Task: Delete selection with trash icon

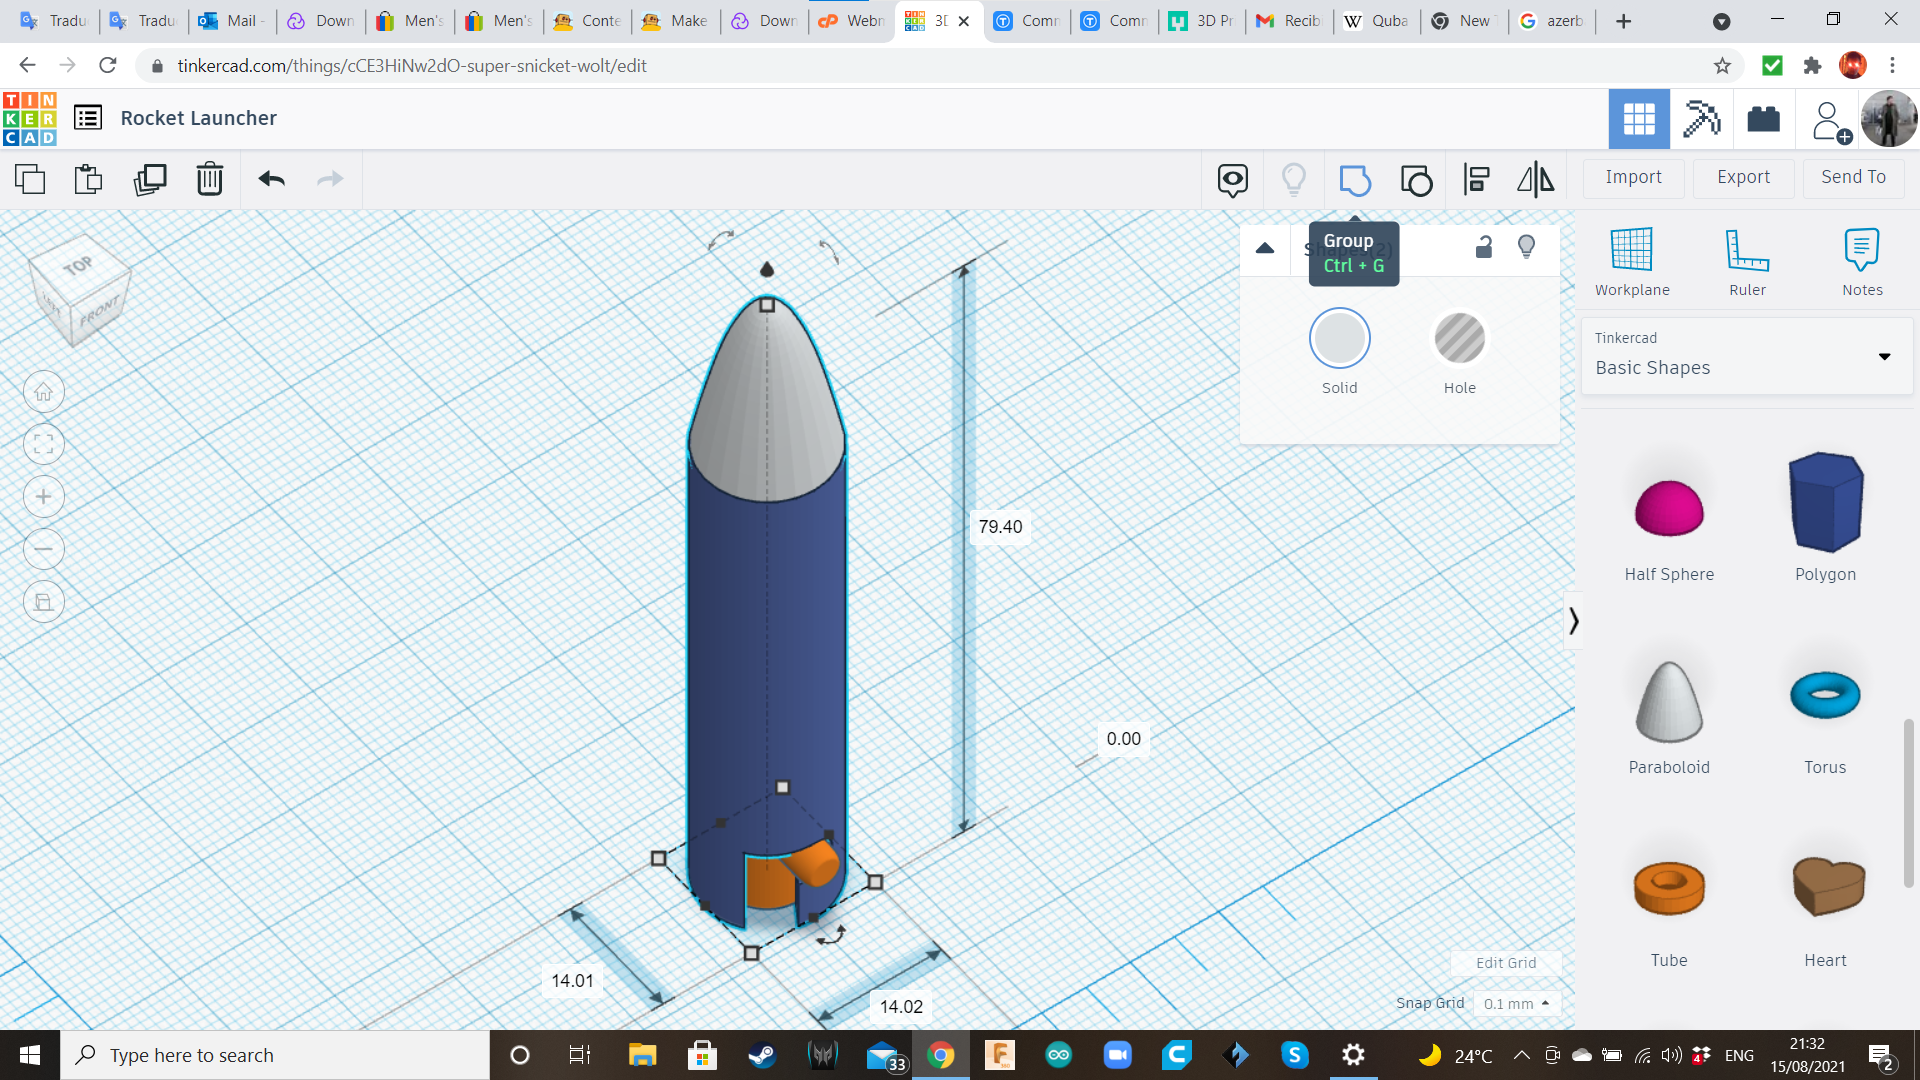Action: coord(210,180)
